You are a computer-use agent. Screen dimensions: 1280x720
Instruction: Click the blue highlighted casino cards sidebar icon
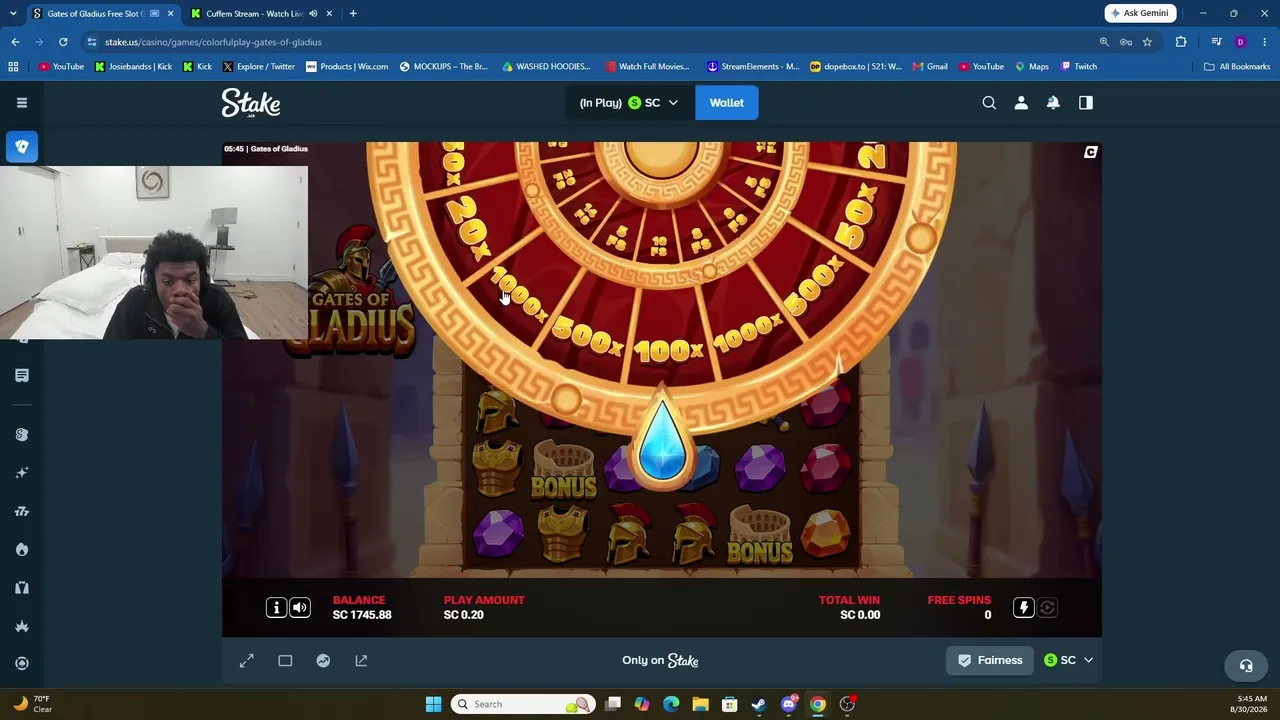[x=21, y=146]
